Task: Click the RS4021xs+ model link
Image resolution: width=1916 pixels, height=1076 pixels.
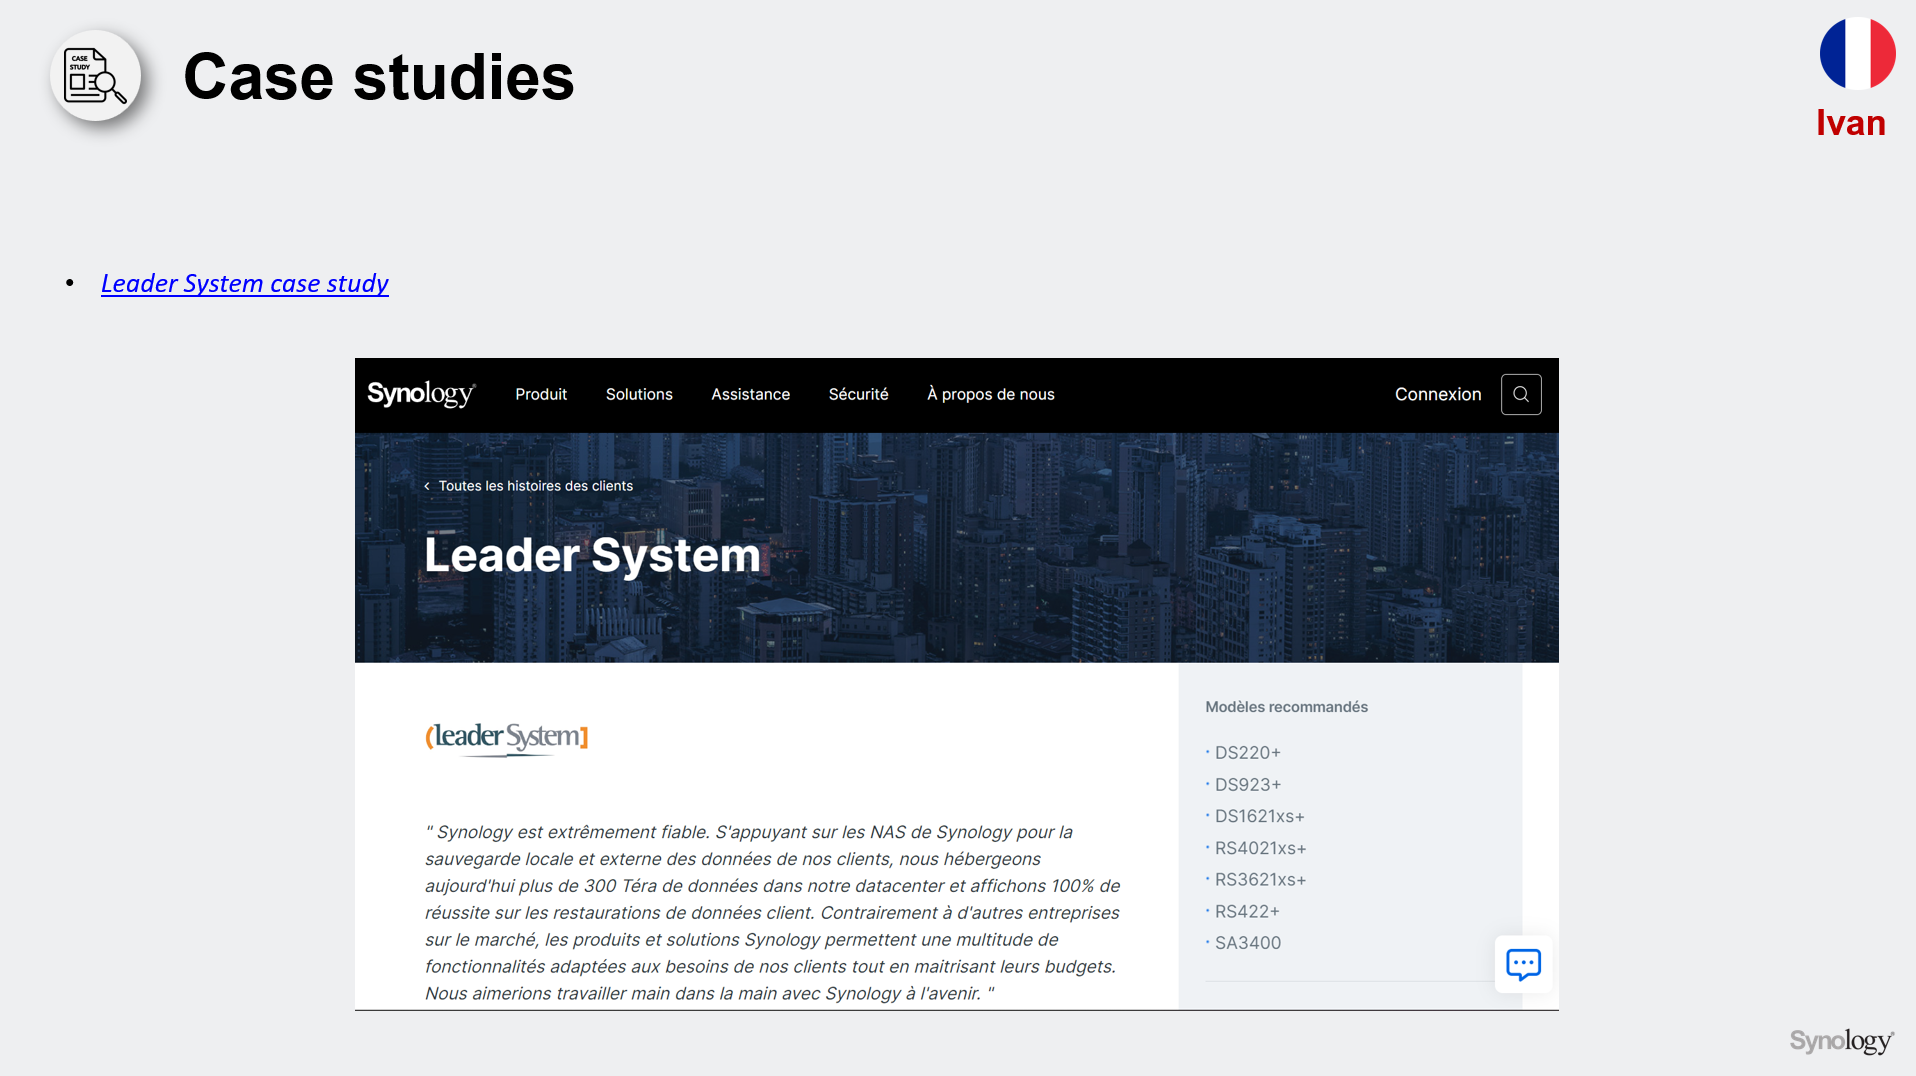Action: pos(1260,848)
